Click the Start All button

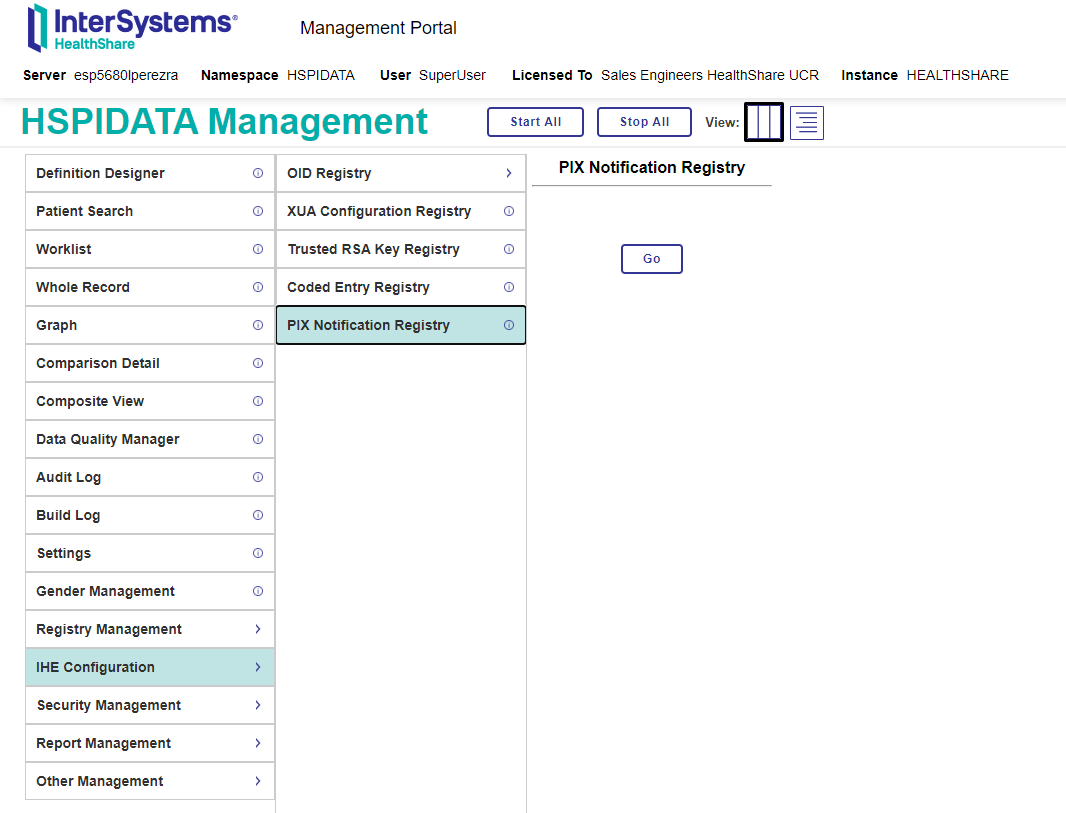(535, 122)
